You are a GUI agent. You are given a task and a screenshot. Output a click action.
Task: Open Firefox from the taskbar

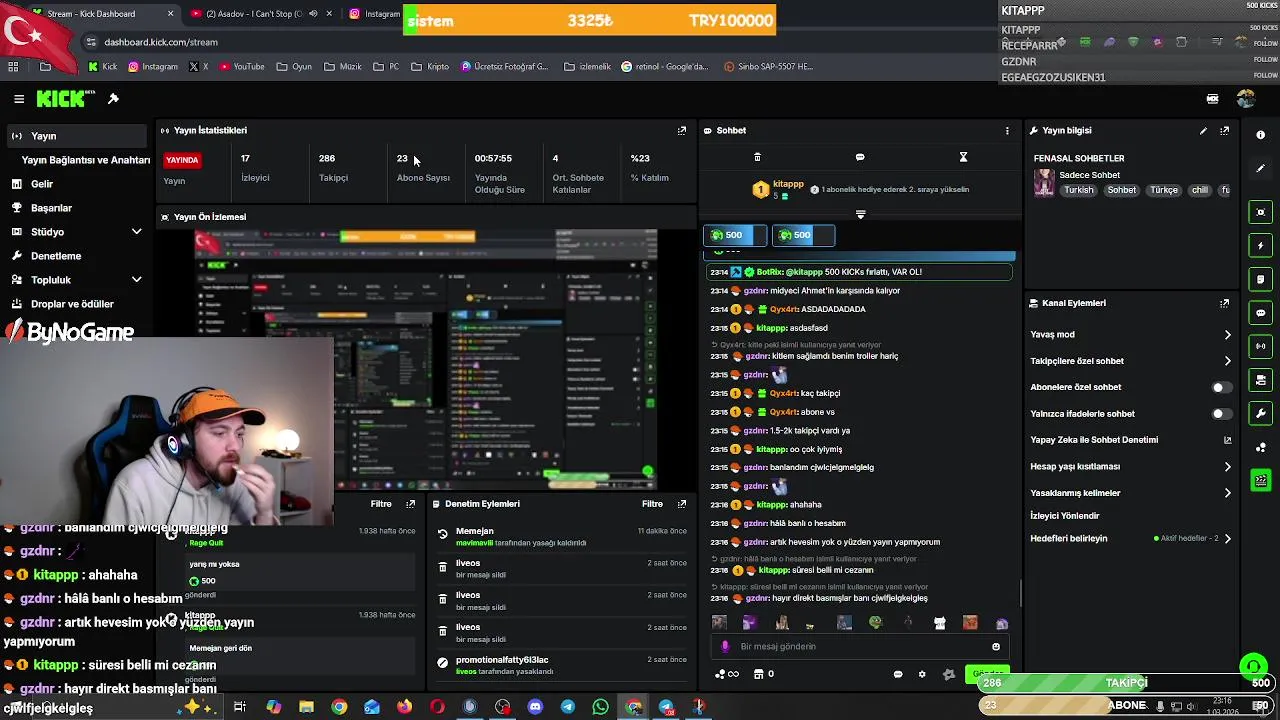point(404,707)
